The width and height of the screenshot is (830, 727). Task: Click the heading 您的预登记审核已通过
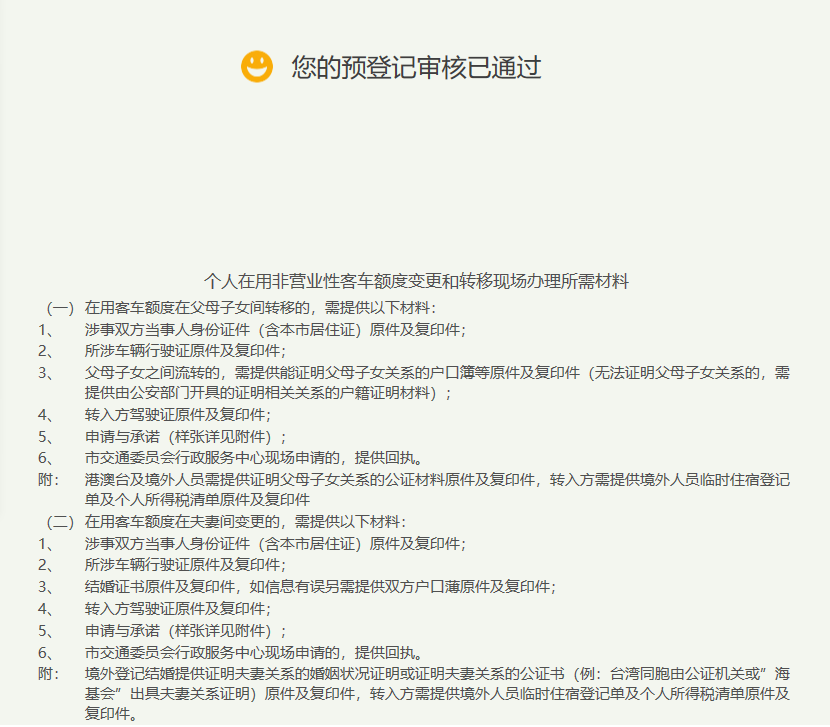pyautogui.click(x=416, y=67)
